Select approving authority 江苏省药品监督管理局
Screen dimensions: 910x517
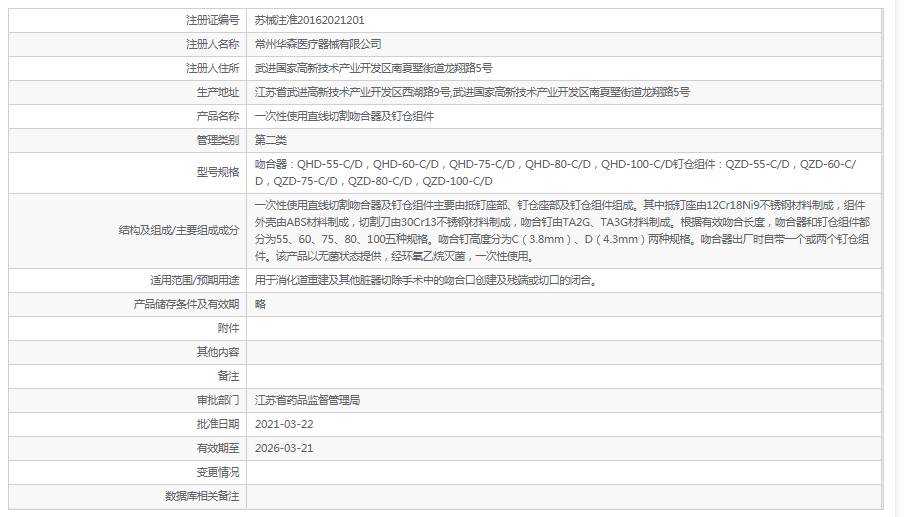pos(308,400)
